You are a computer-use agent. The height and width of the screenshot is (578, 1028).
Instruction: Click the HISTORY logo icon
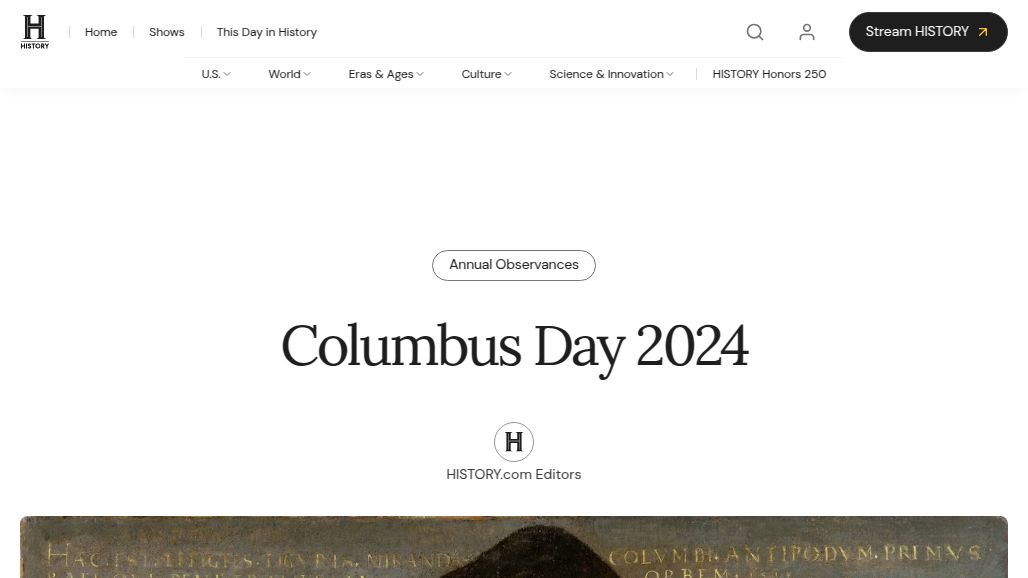(x=35, y=31)
